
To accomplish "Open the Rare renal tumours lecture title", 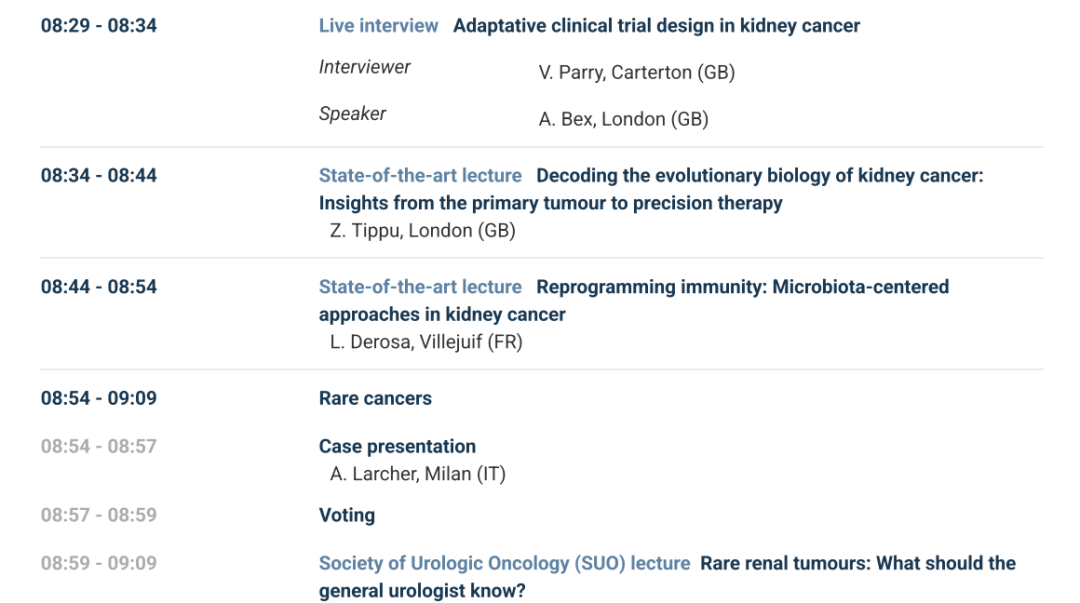I will click(857, 564).
